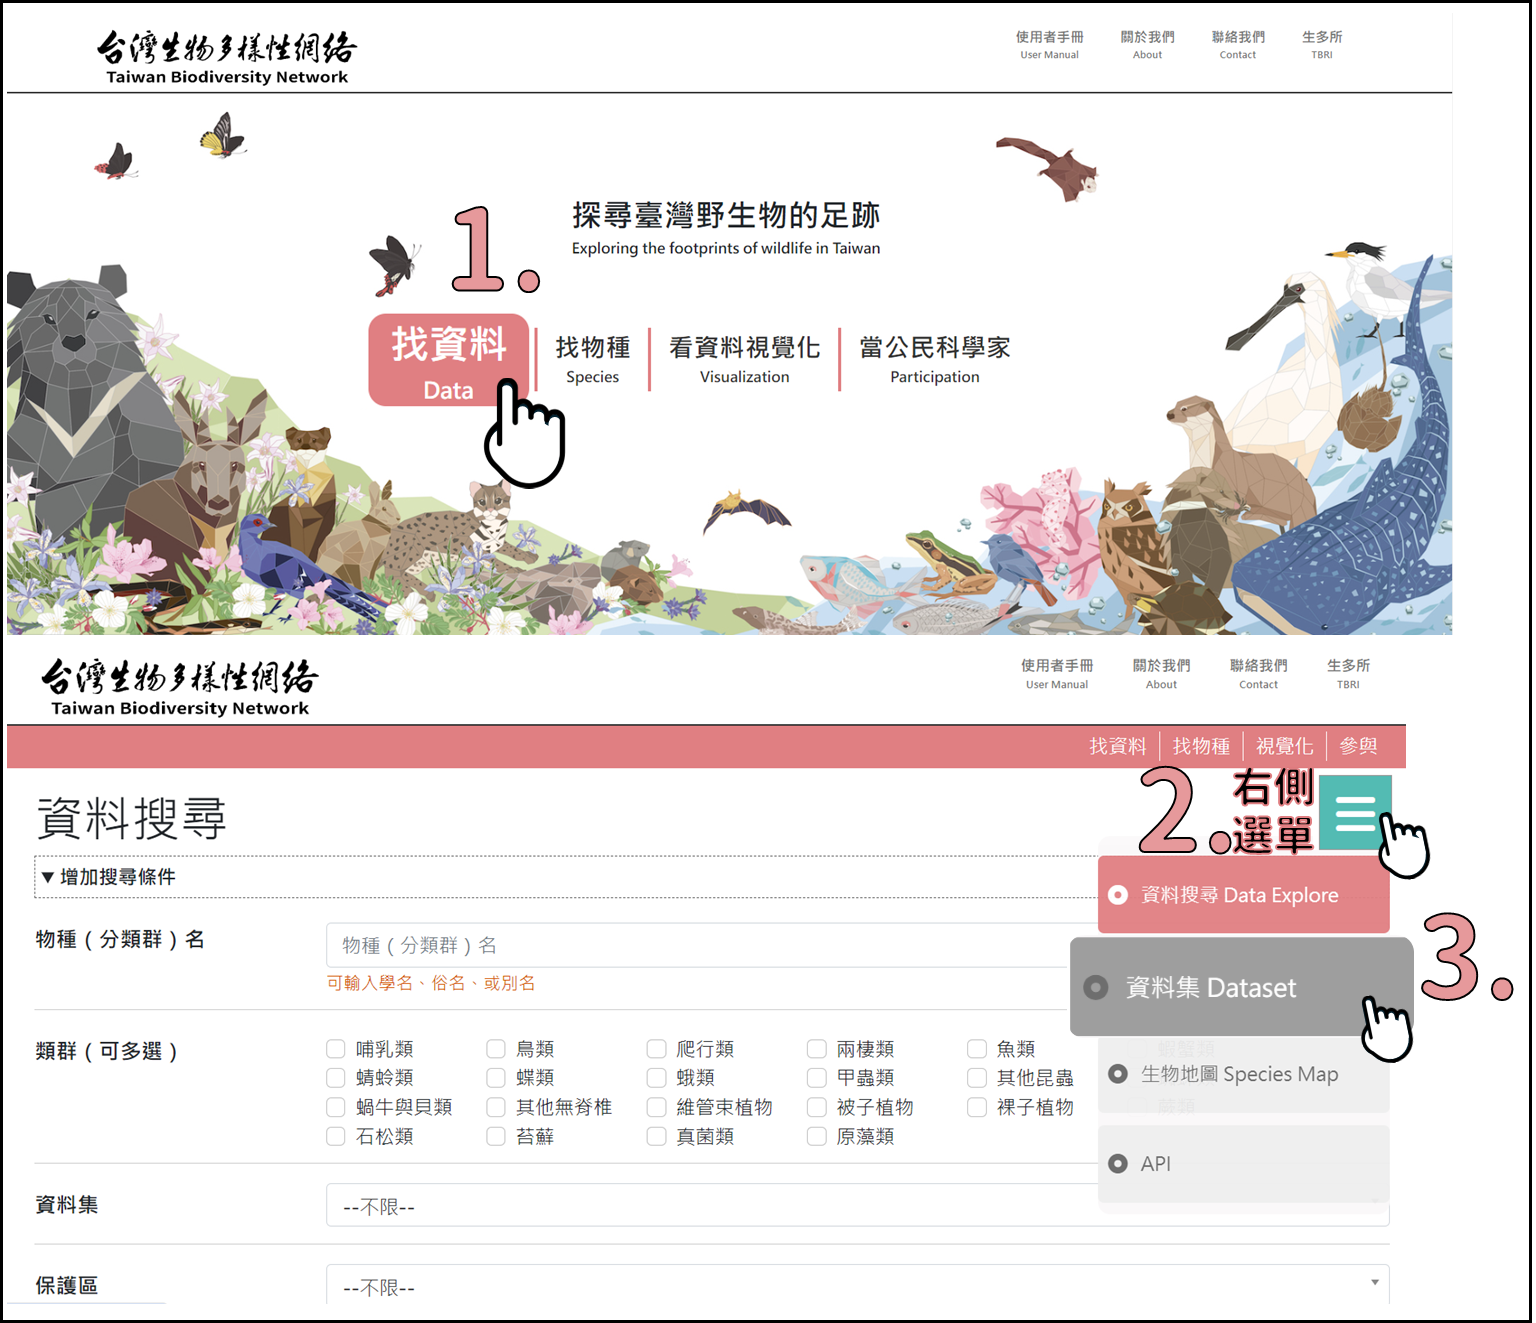
Task: Open 看資料視覺化 Visualization section
Action: point(744,360)
